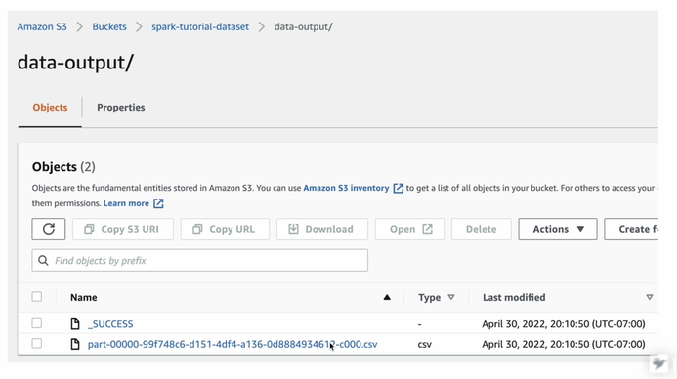
Task: Click the refresh objects icon button
Action: point(48,229)
